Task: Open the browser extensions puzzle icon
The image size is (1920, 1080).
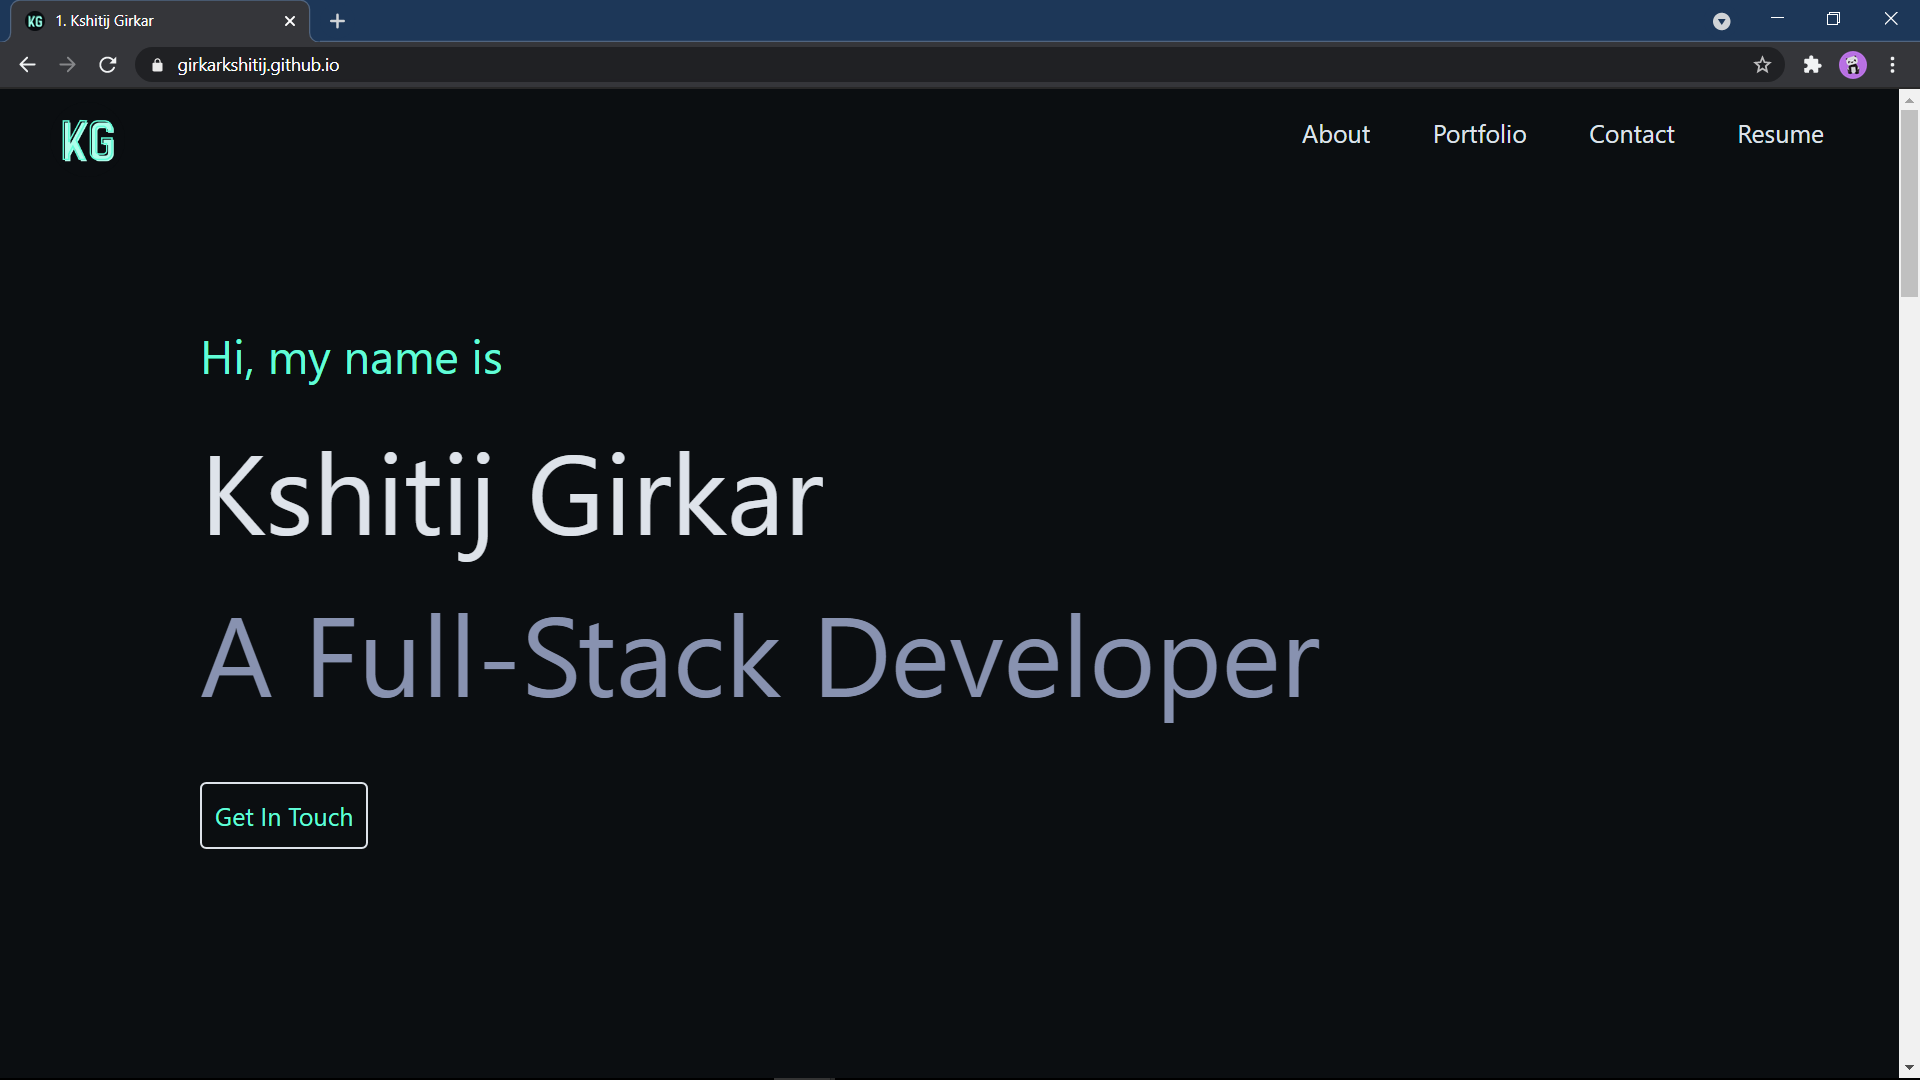Action: click(1813, 64)
